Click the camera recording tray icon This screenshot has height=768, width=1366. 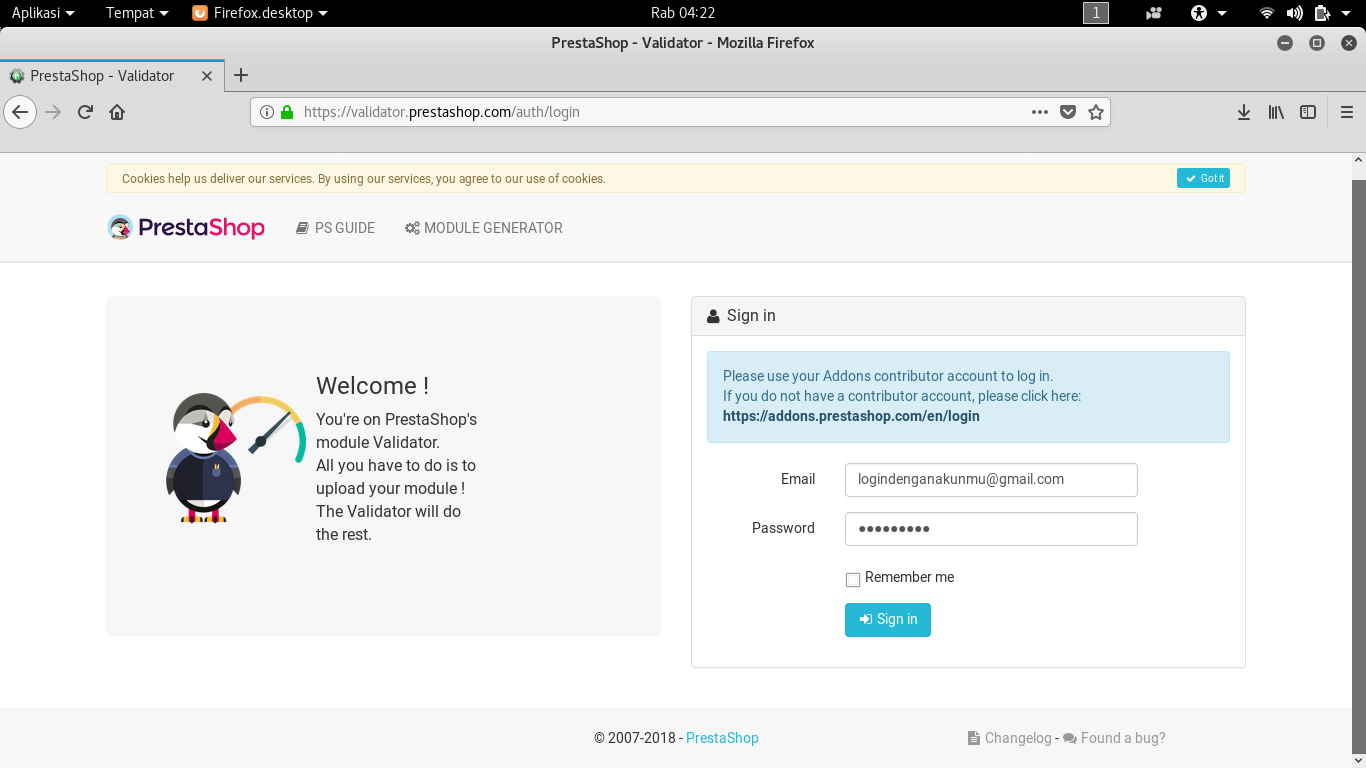click(x=1154, y=13)
